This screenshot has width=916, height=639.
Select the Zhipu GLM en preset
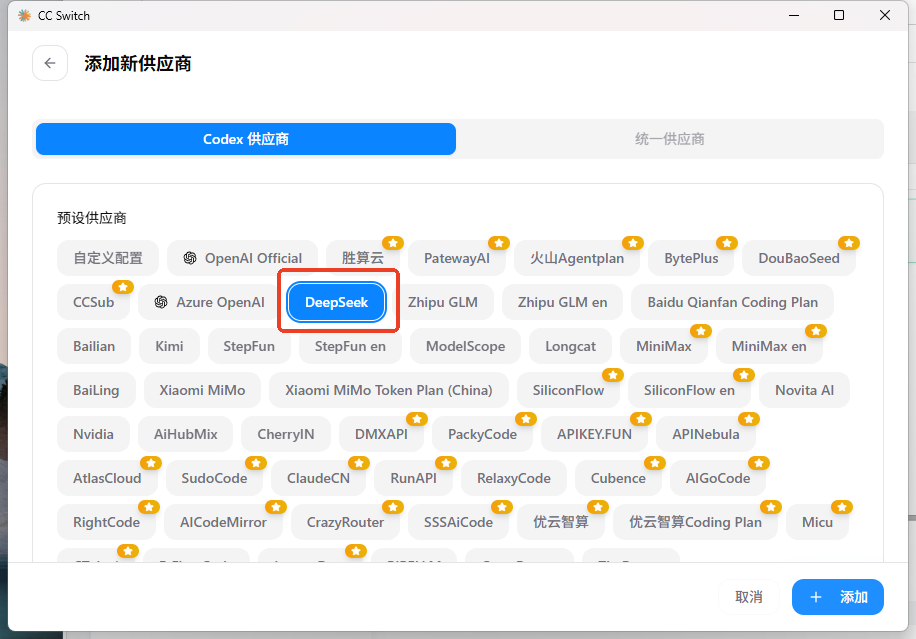coord(562,302)
